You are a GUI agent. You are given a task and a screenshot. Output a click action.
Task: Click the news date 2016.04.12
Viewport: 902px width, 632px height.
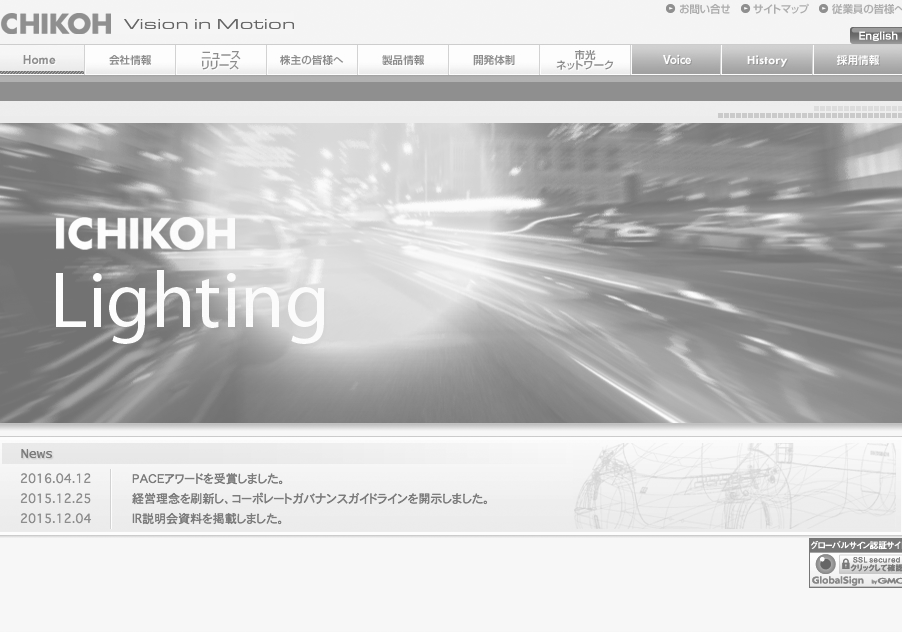click(x=56, y=478)
